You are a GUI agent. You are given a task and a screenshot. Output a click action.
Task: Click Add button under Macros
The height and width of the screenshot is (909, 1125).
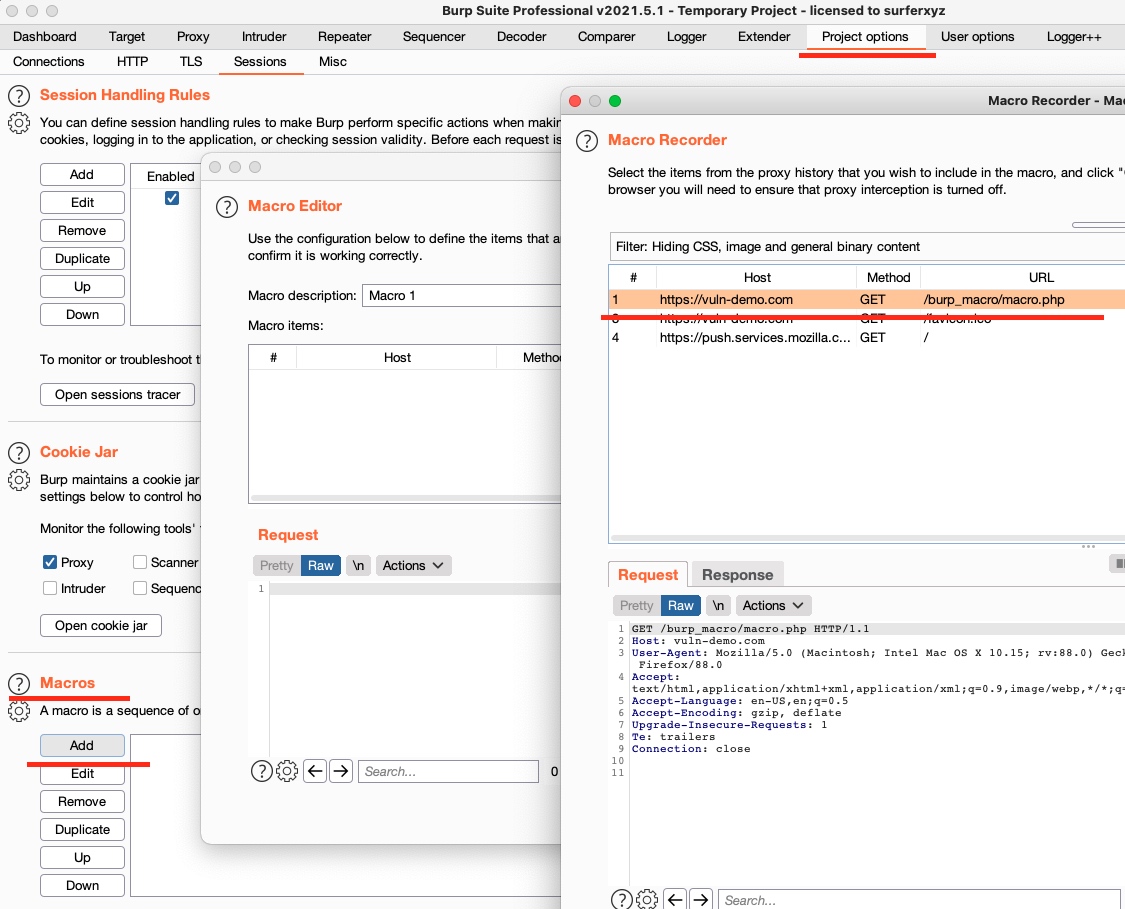click(82, 745)
